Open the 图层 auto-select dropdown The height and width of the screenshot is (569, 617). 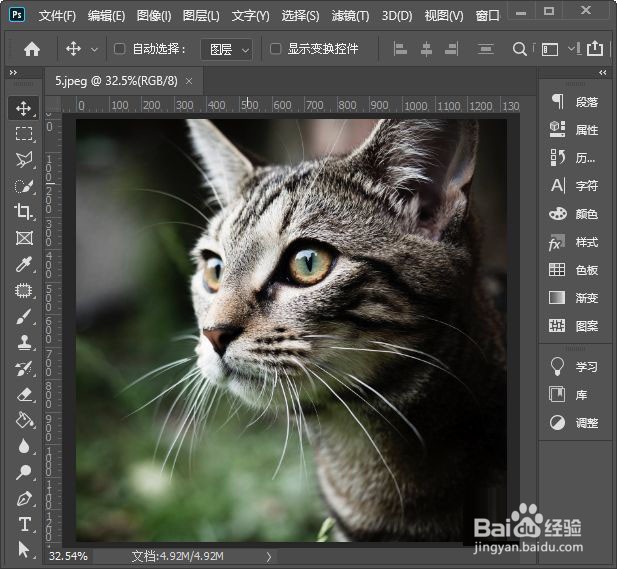tap(226, 50)
